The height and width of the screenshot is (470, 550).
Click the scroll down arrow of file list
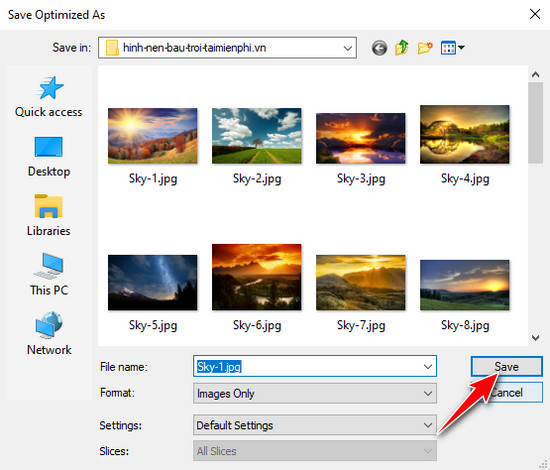click(535, 338)
